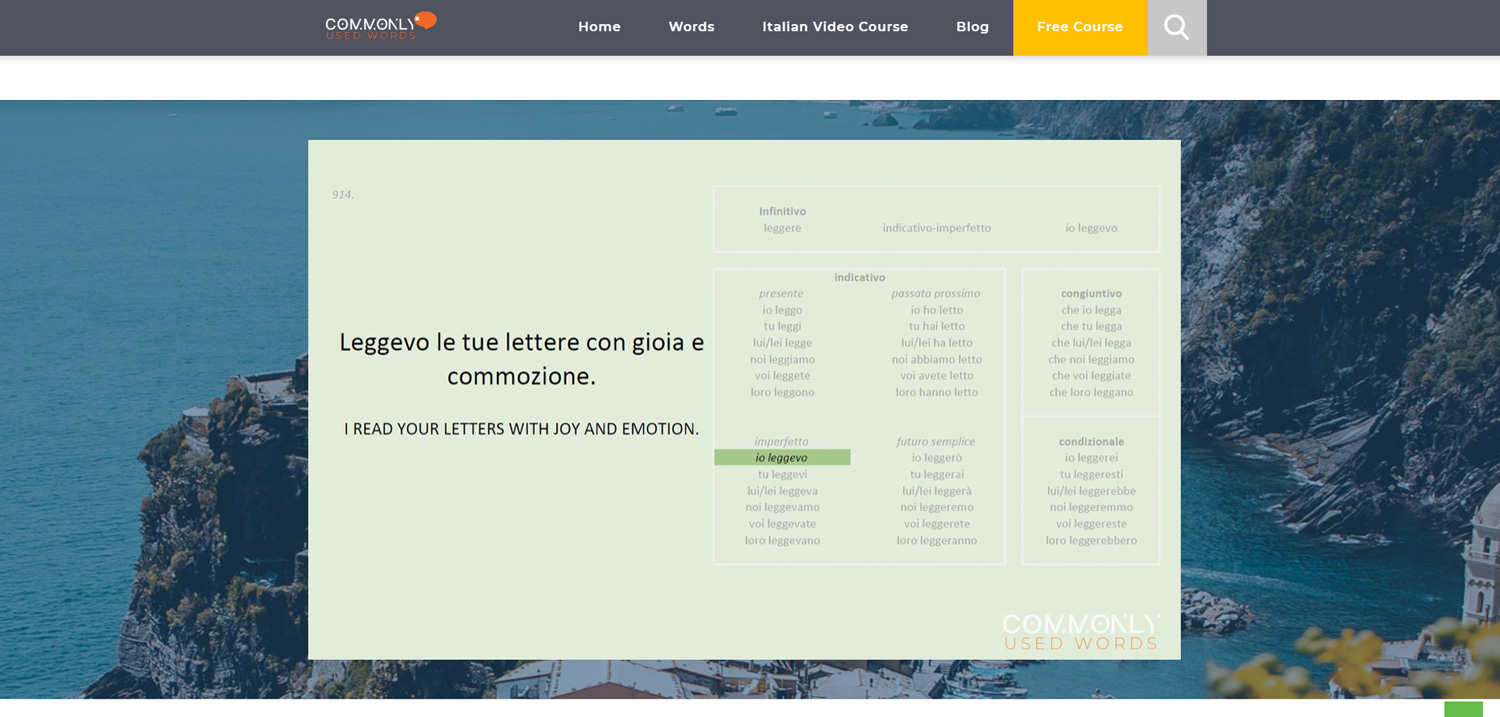Screen dimensions: 1500x717
Task: Click 'io leggo' under presente
Action: tap(782, 310)
